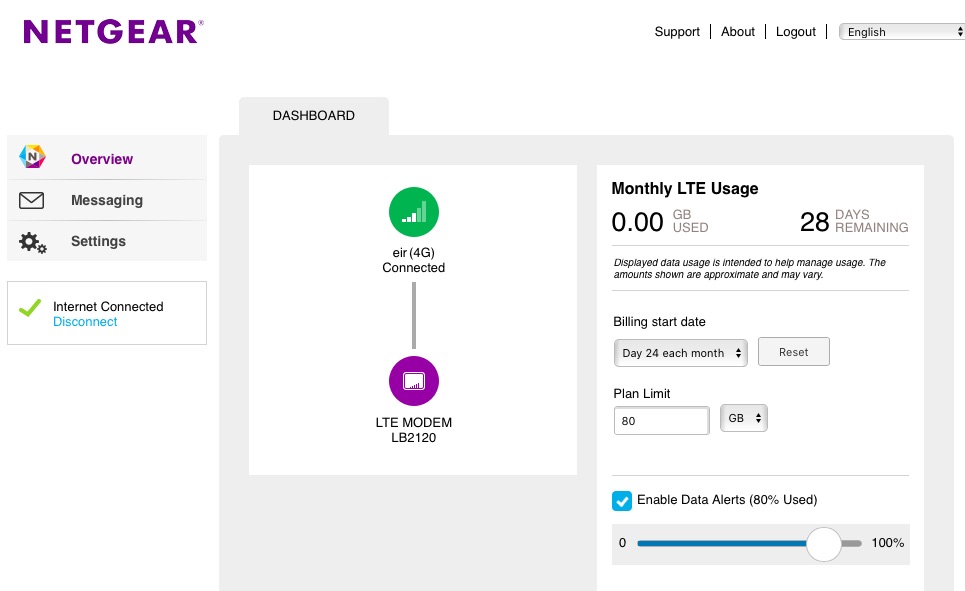
Task: Uncheck Enable Data Alerts checkbox
Action: pyautogui.click(x=622, y=500)
